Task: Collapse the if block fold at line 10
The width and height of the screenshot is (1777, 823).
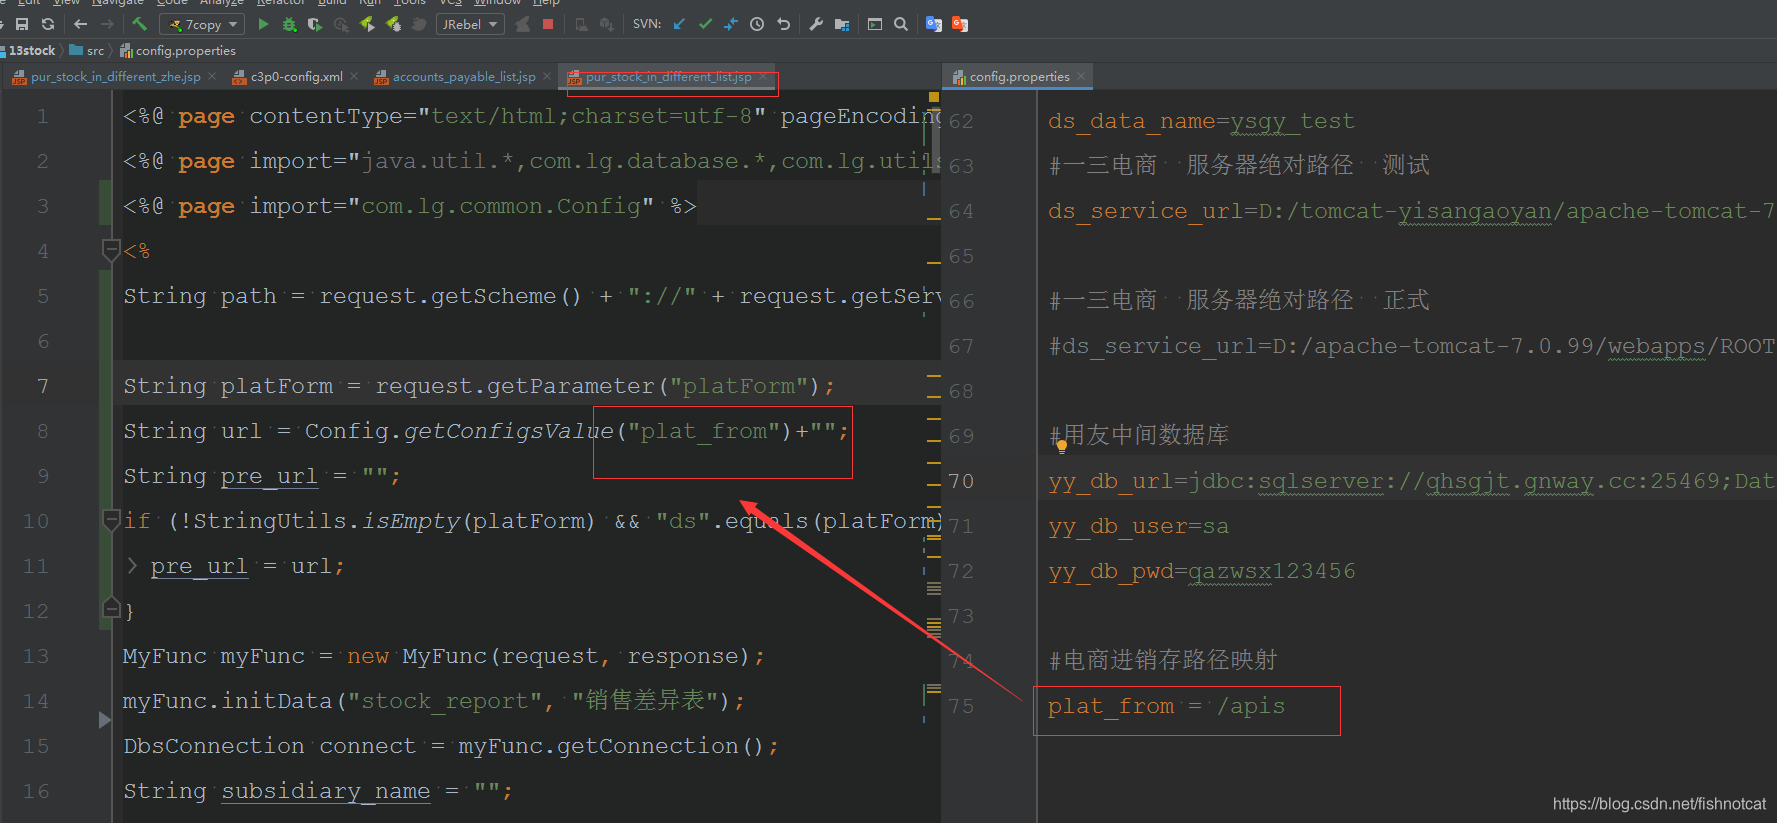Action: click(112, 519)
